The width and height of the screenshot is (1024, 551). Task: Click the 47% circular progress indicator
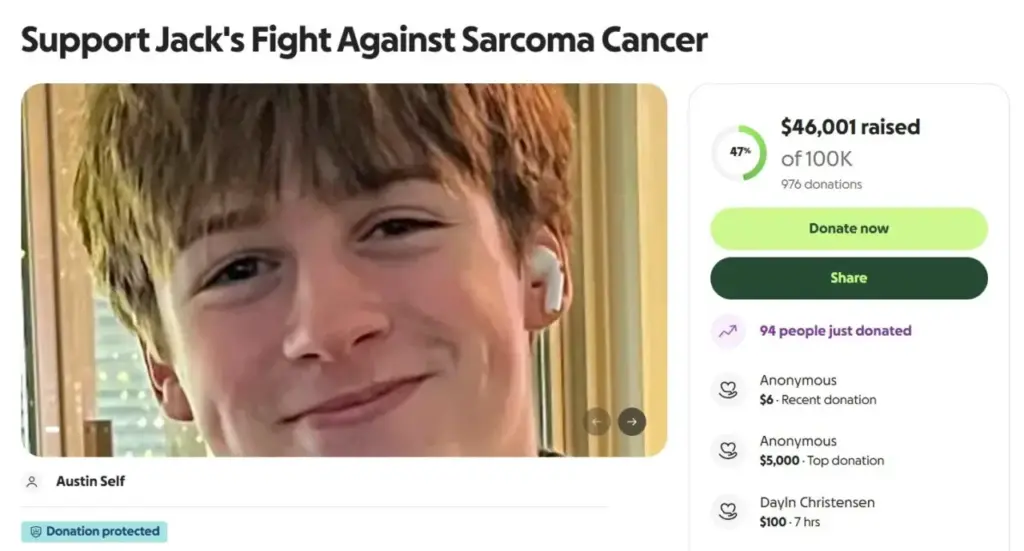click(x=739, y=153)
